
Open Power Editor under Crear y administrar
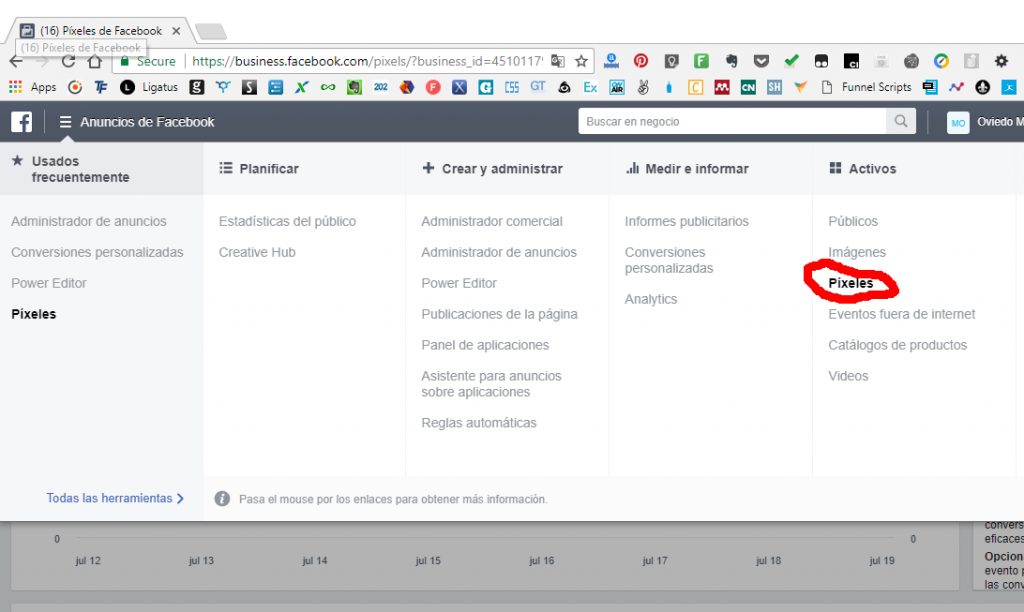coord(459,283)
